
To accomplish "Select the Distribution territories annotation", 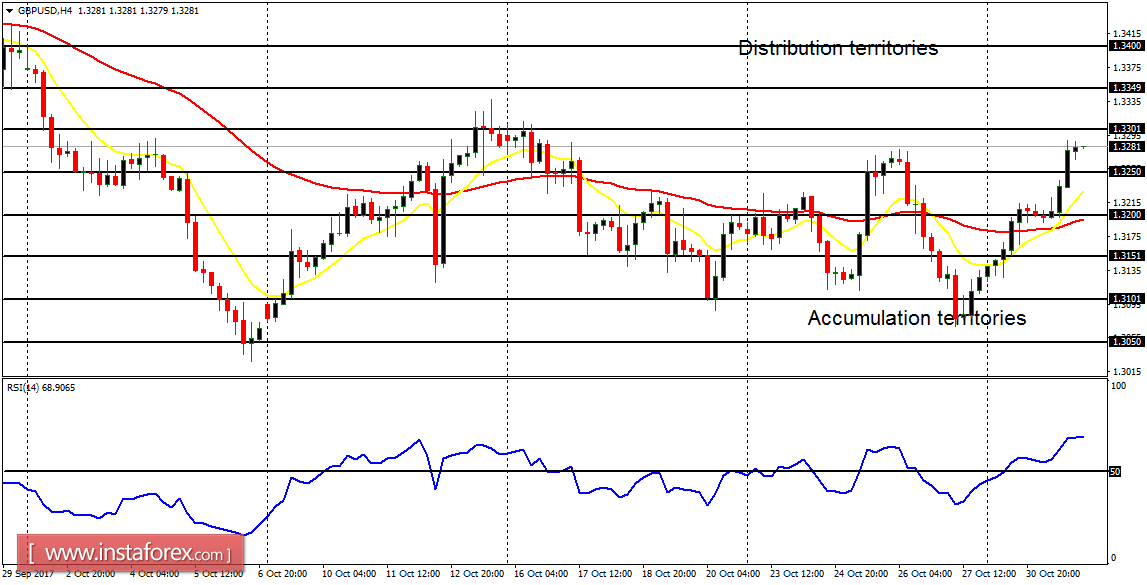I will [x=838, y=47].
